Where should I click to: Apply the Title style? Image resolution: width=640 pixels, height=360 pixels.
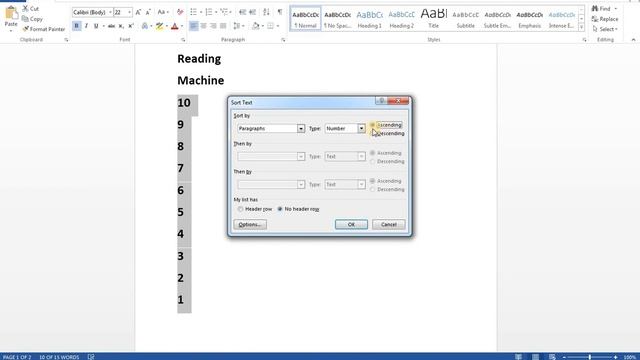click(x=433, y=19)
